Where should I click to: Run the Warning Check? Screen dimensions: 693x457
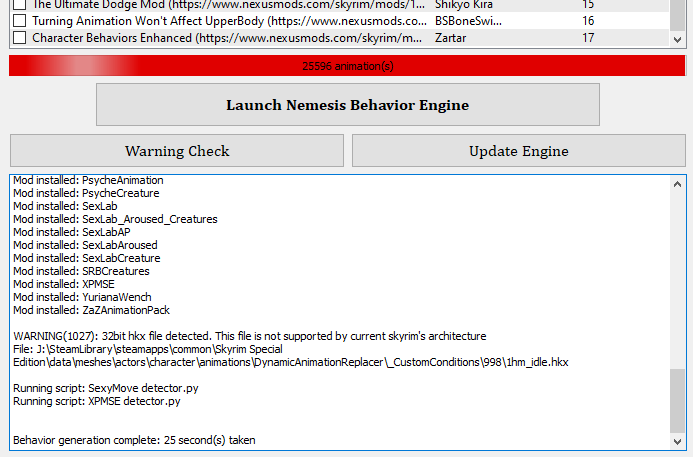(x=177, y=151)
